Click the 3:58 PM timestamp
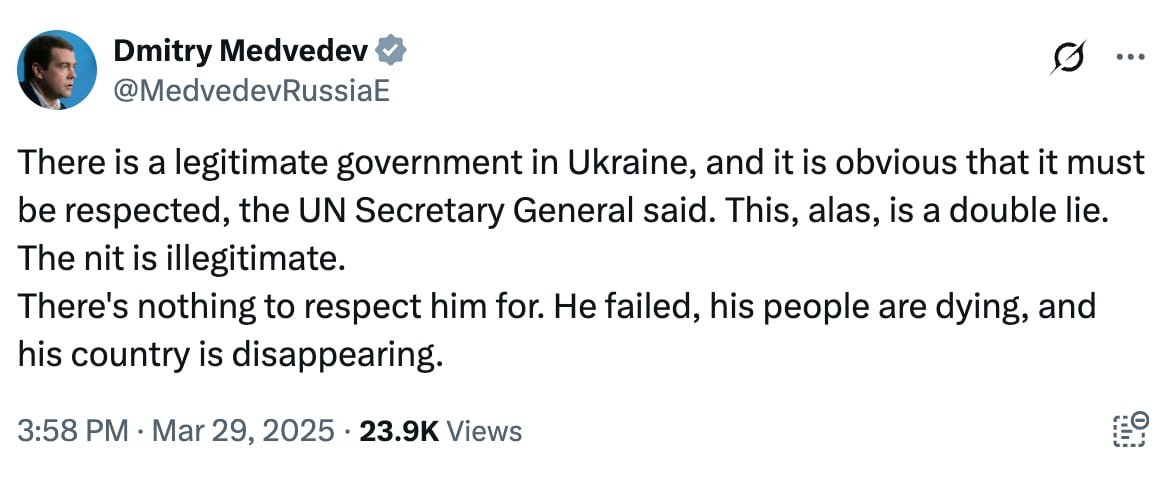 click(x=73, y=431)
